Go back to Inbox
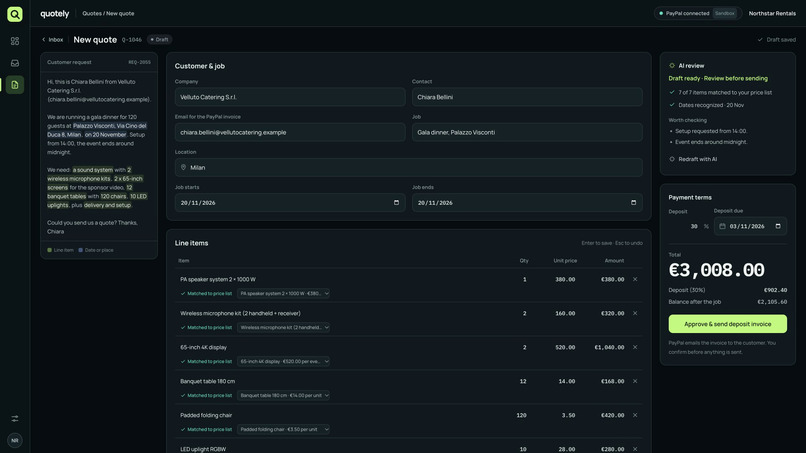Viewport: 806px width, 453px height. (52, 40)
